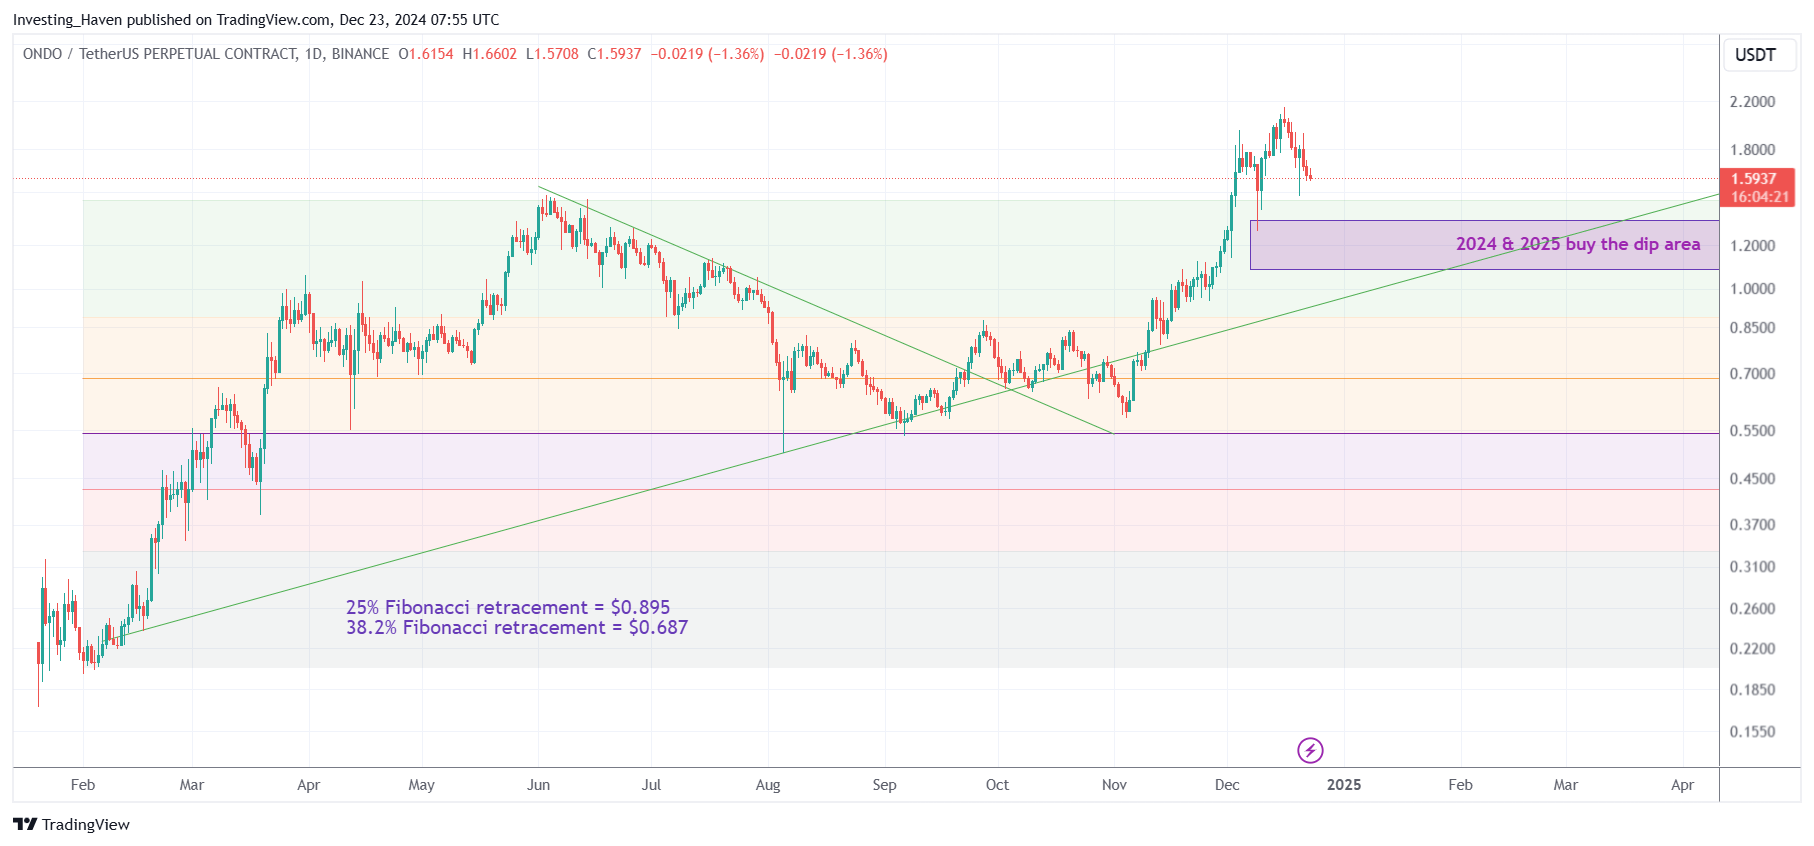Viewport: 1814px width, 846px height.
Task: Click the May label on the time axis
Action: (421, 785)
